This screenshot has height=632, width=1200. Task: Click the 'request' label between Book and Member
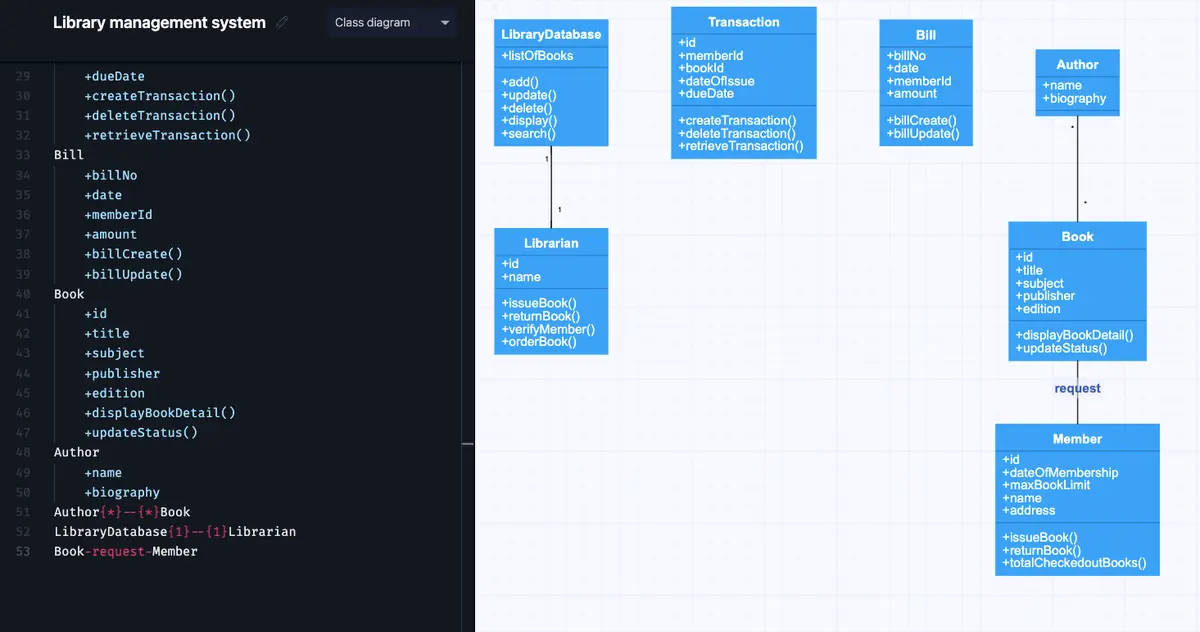point(1077,388)
